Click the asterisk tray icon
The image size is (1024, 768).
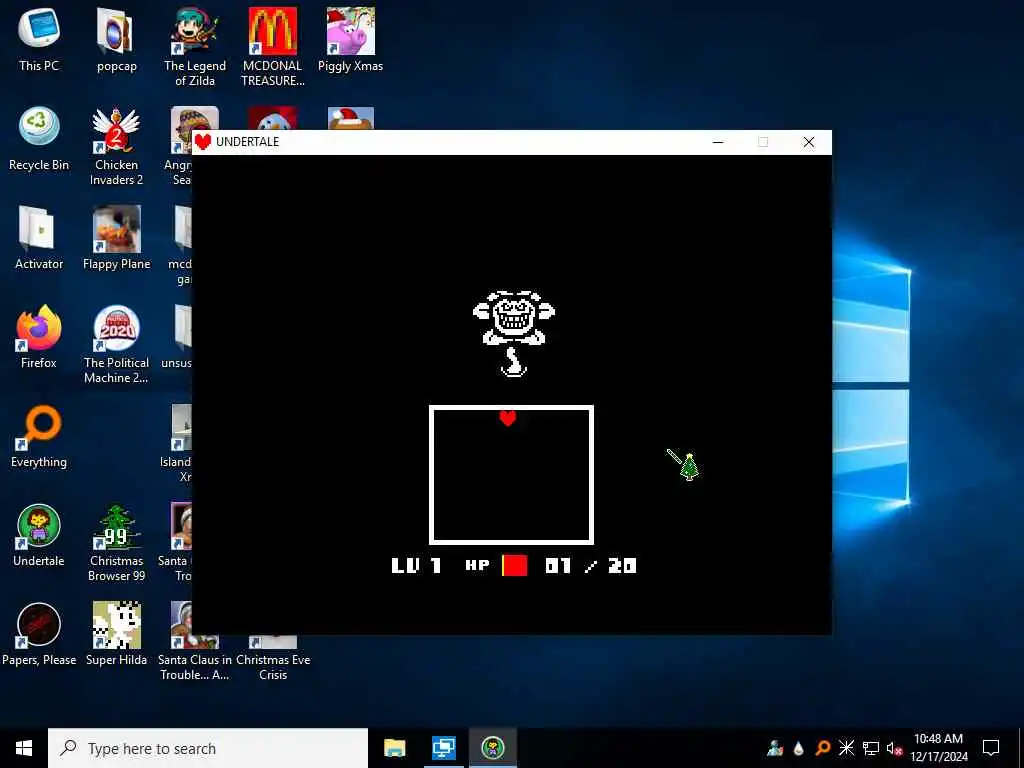(x=846, y=748)
